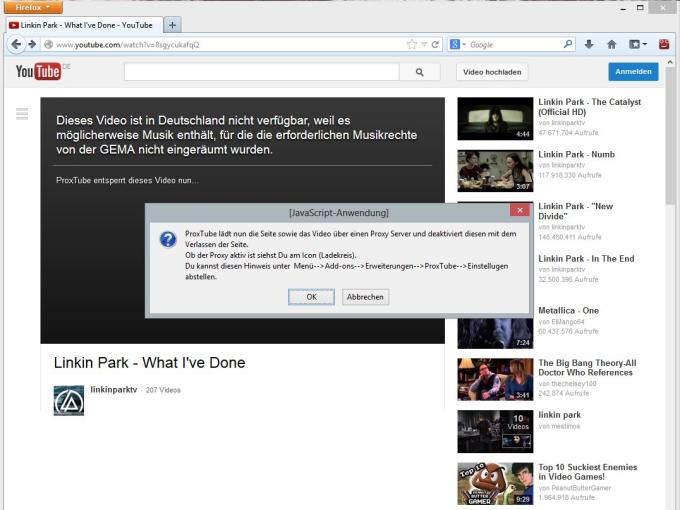680x510 pixels.
Task: Close the JavaScript-Anwendung dialog with the red X
Action: point(520,210)
